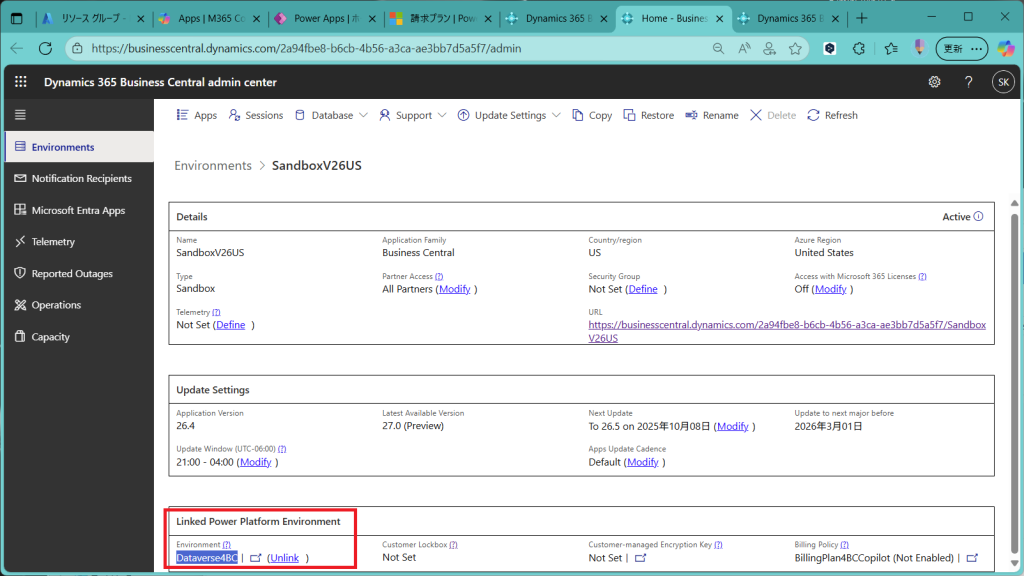Open the SK account avatar
Screen dimensions: 1024x576
[x=1002, y=82]
